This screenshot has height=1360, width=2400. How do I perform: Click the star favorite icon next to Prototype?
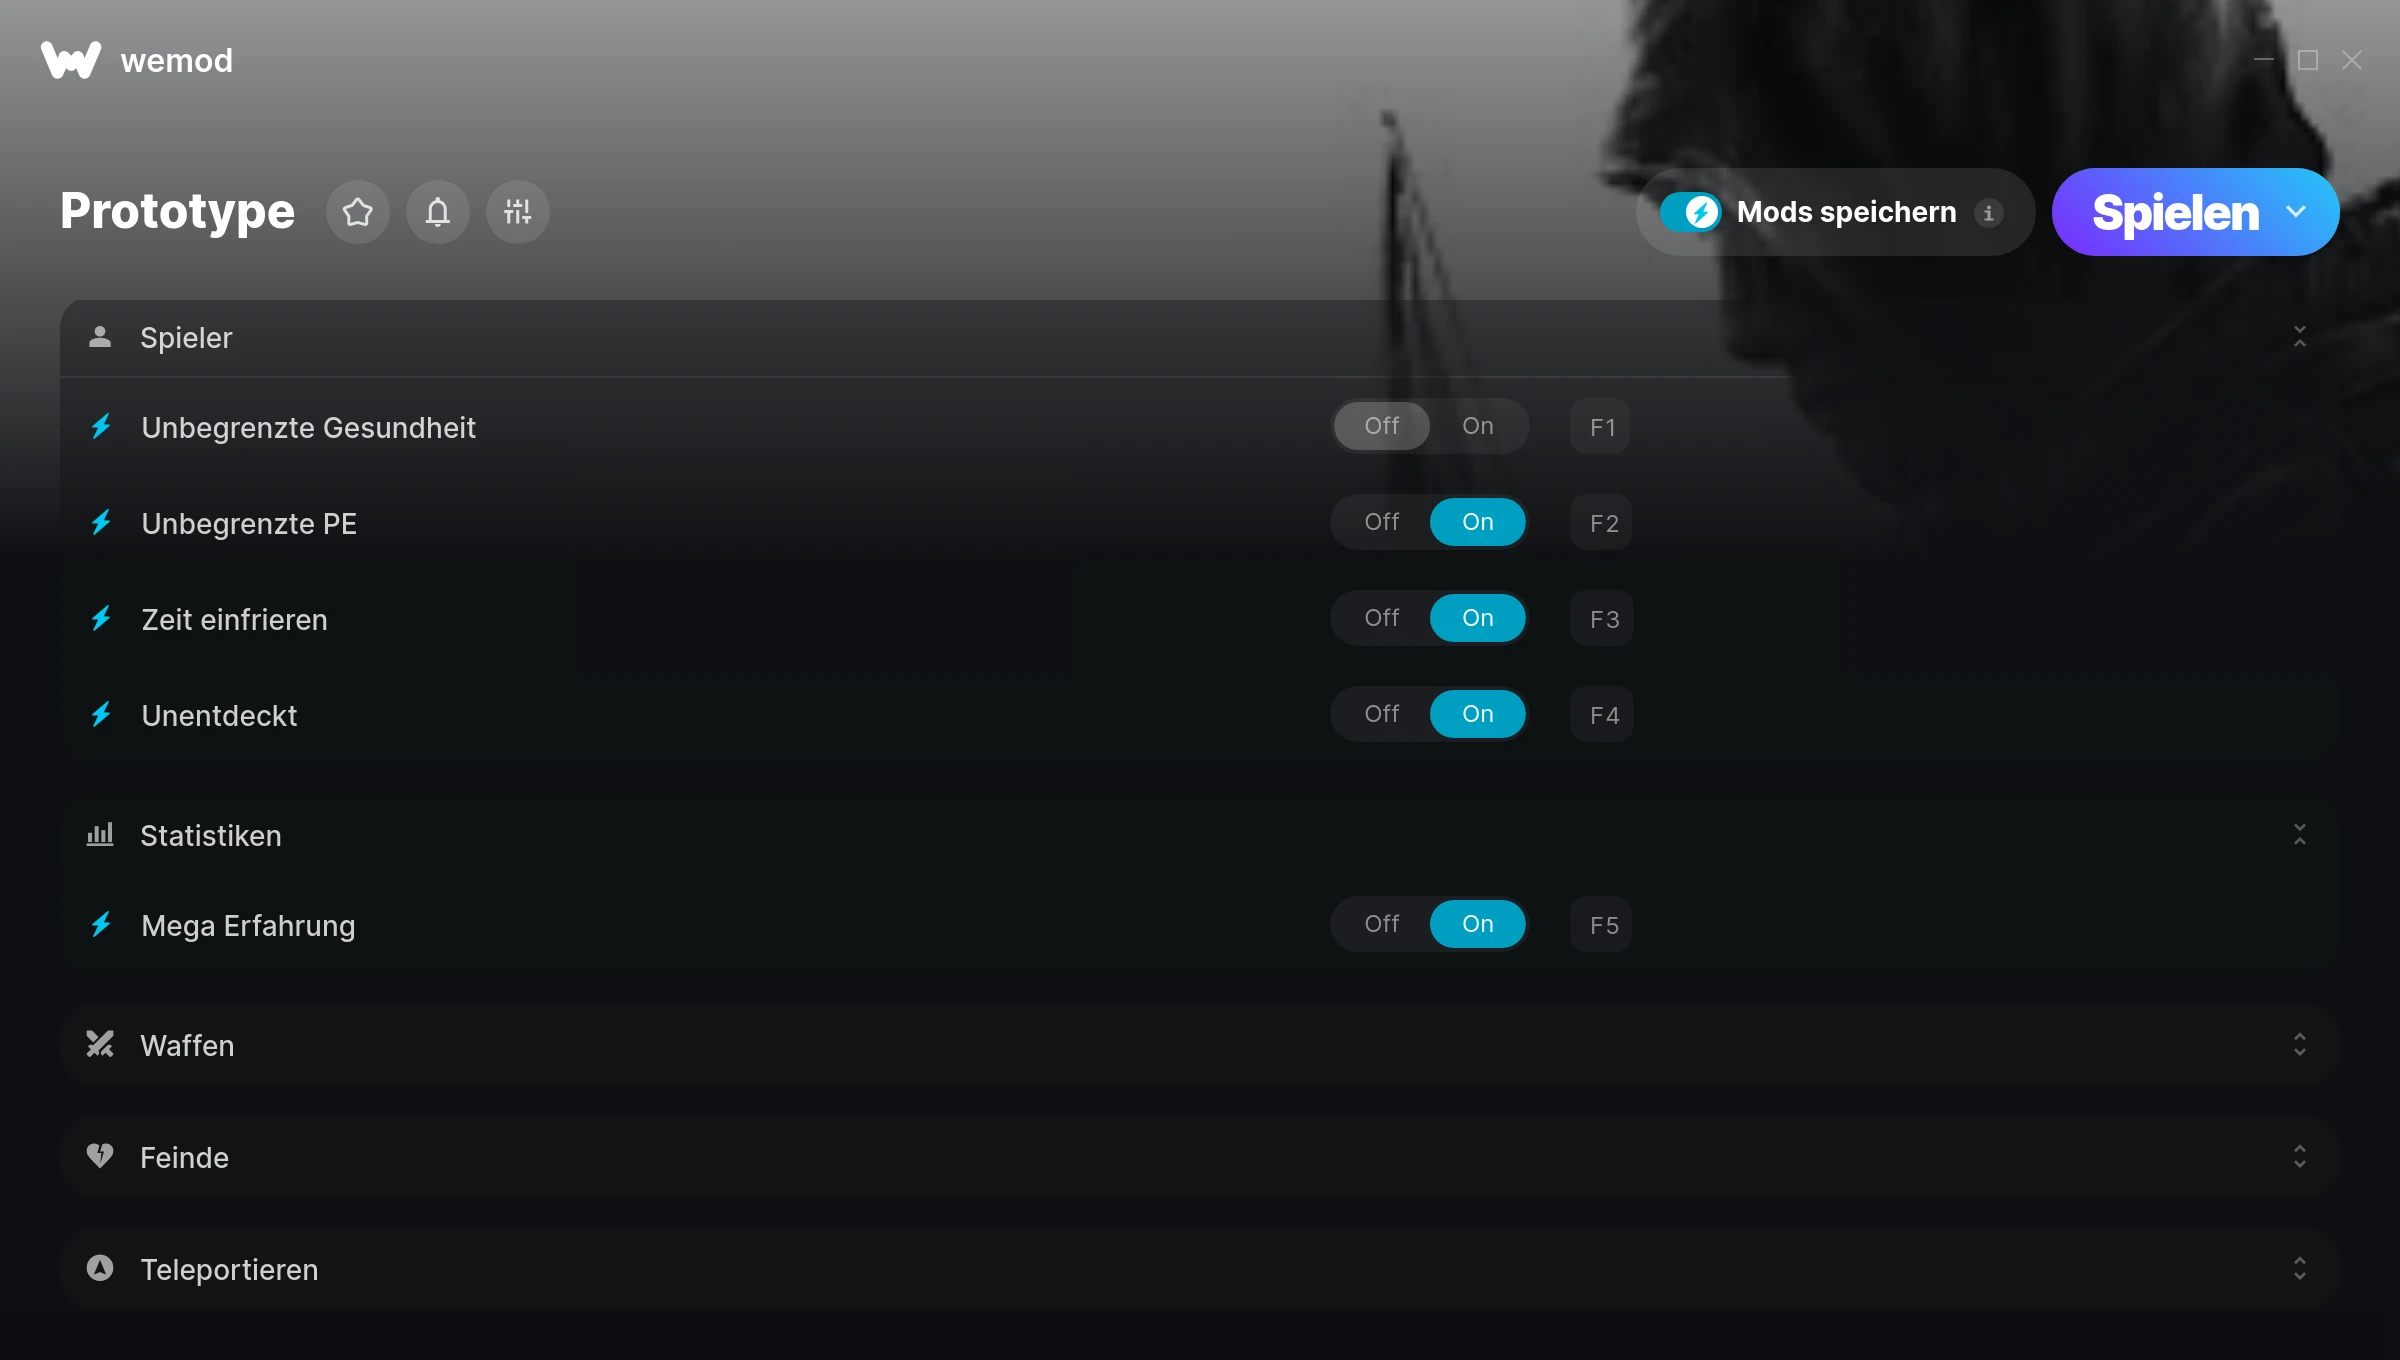tap(357, 212)
